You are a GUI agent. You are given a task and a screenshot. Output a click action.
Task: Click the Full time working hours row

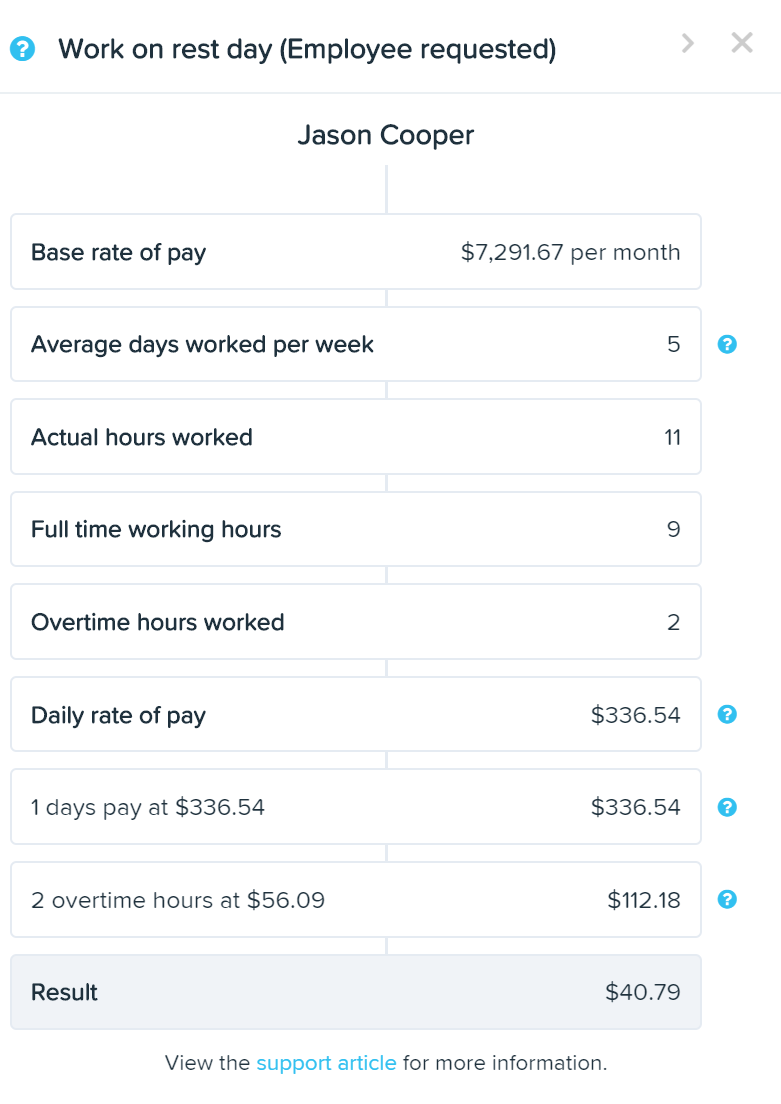click(x=356, y=529)
